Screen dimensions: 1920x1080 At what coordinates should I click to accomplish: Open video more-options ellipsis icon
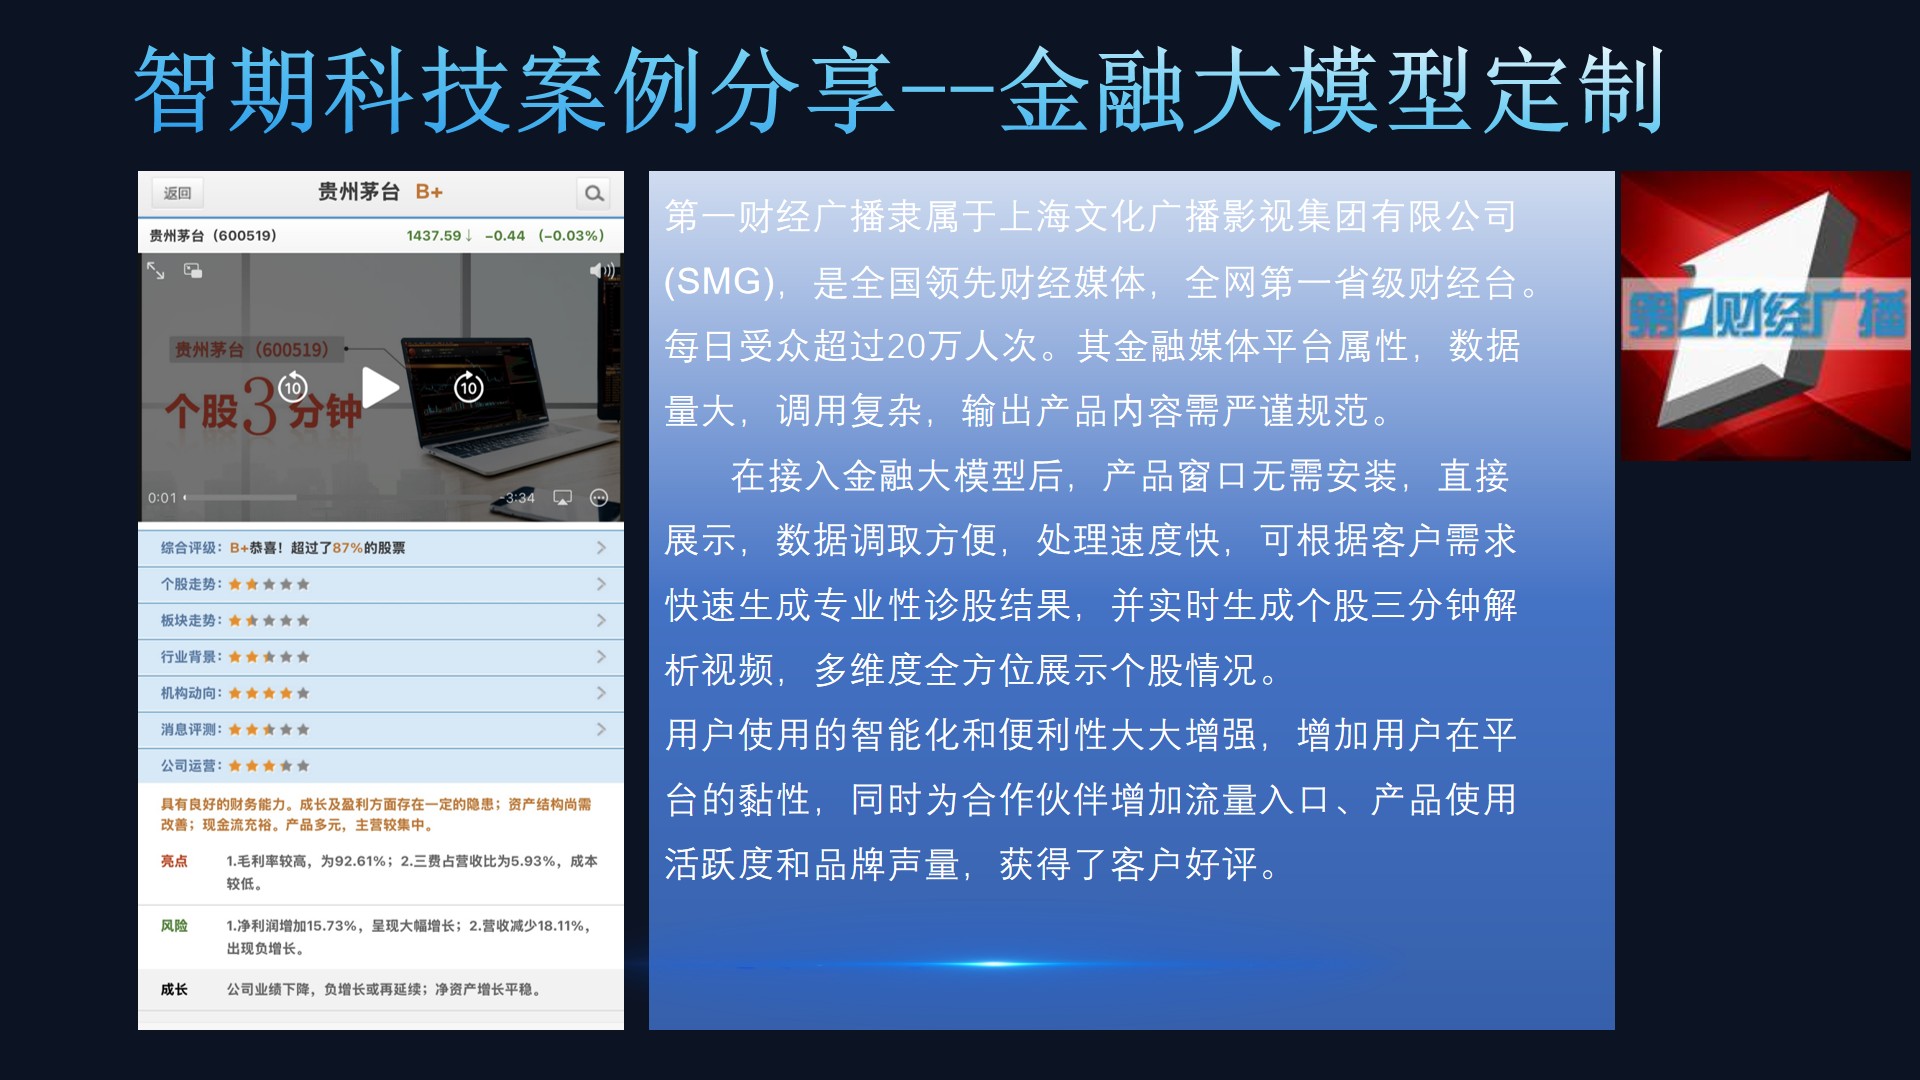[599, 497]
